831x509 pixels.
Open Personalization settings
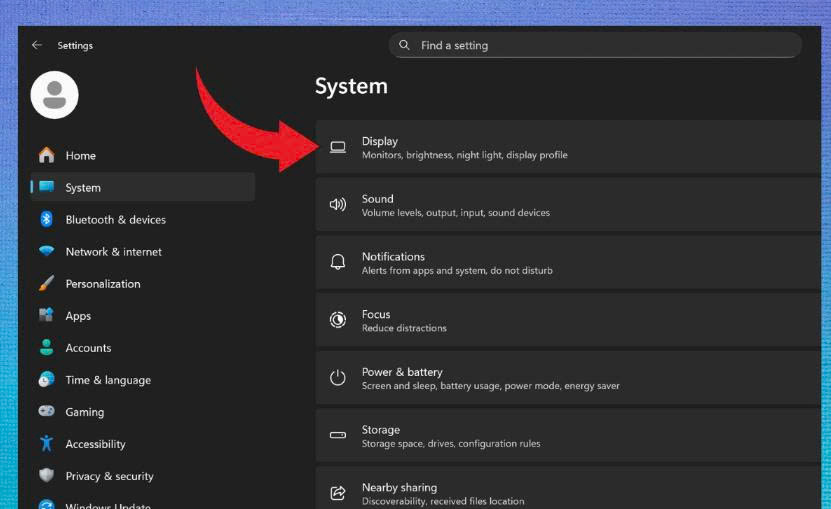(x=143, y=284)
